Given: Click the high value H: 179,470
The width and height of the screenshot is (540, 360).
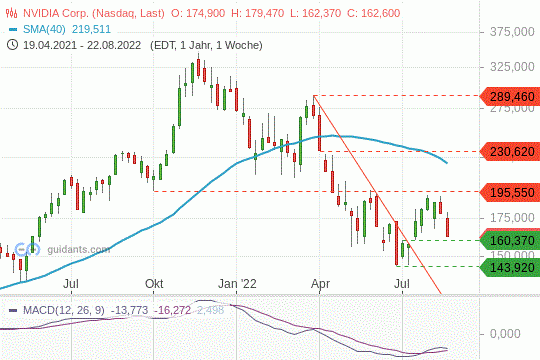Looking at the screenshot, I should [258, 13].
